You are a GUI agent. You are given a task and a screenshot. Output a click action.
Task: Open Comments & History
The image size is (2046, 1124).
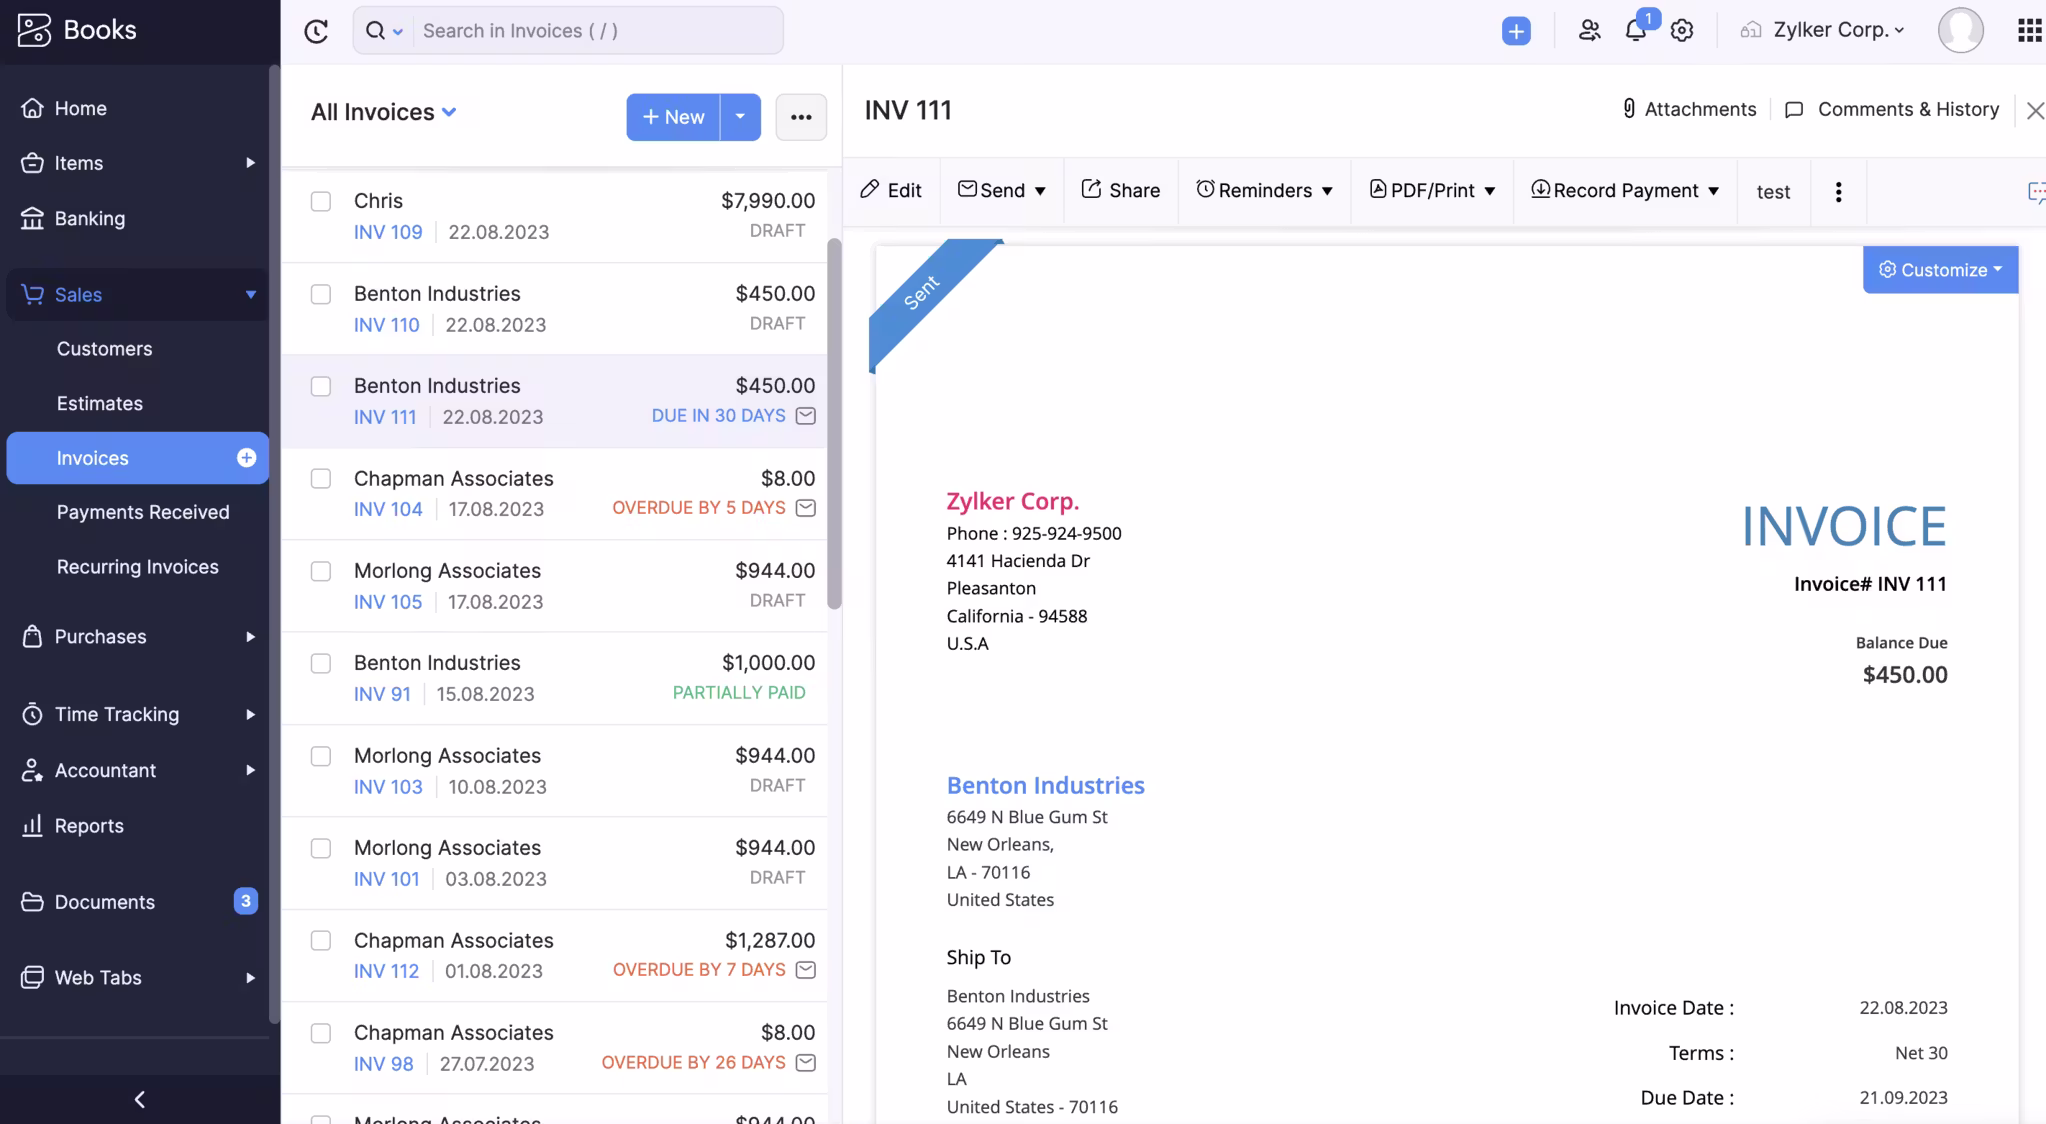point(1892,109)
